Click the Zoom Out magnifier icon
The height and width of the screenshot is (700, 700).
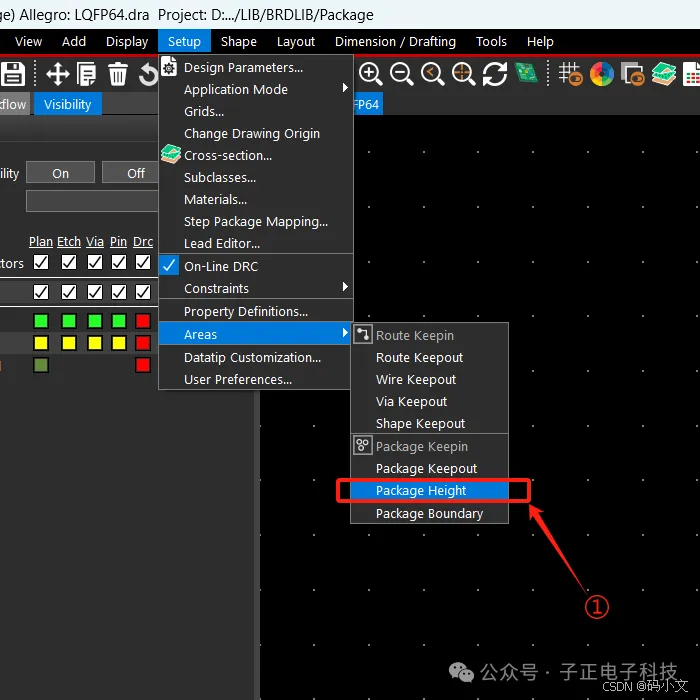click(401, 74)
